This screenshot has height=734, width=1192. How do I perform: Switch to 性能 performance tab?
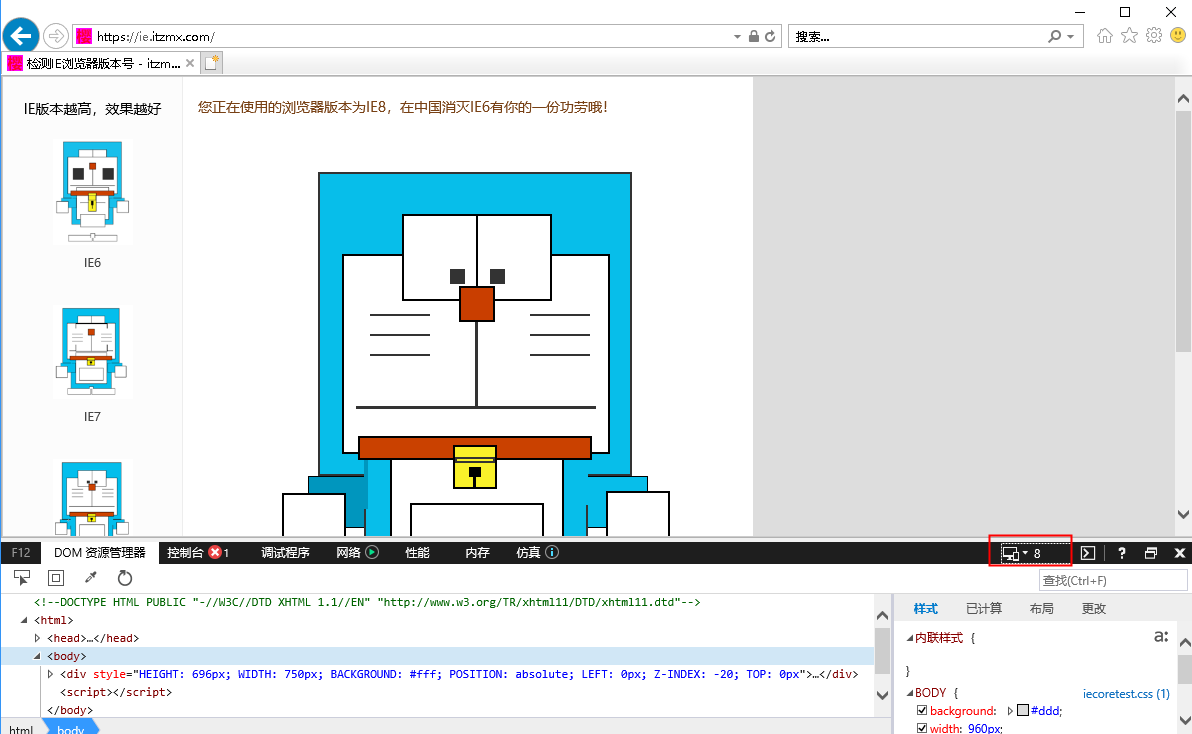[417, 552]
